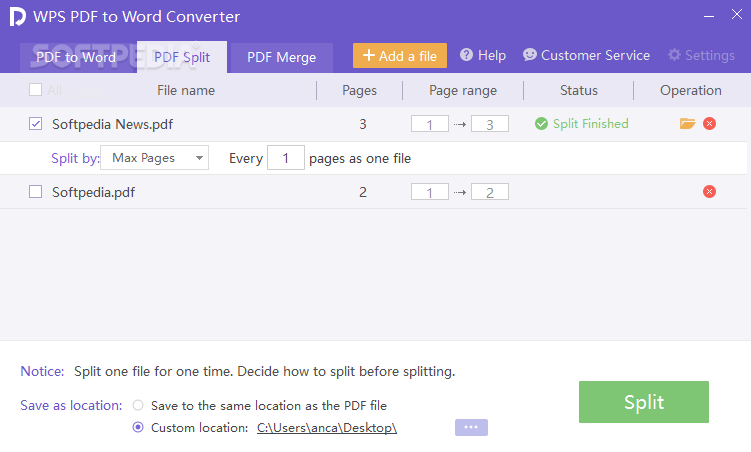Switch to the PDF Merge tab
The image size is (751, 452).
click(282, 57)
